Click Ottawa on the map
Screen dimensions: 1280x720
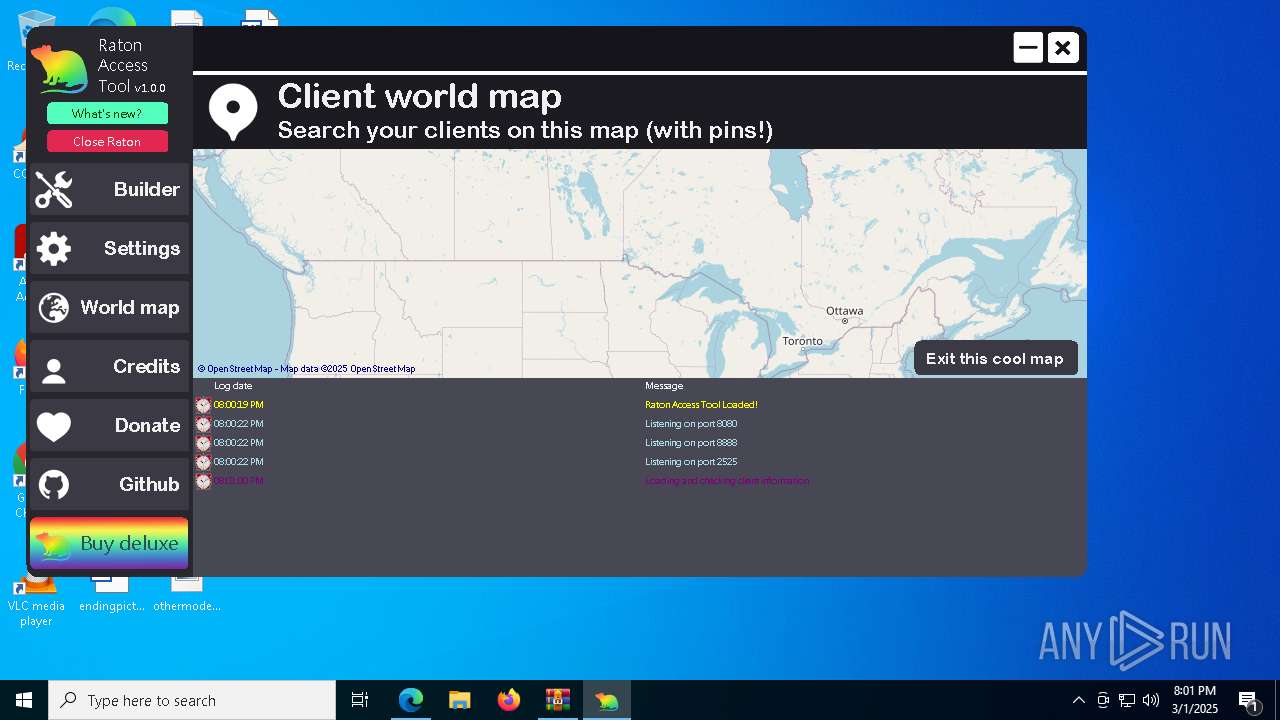tap(845, 311)
